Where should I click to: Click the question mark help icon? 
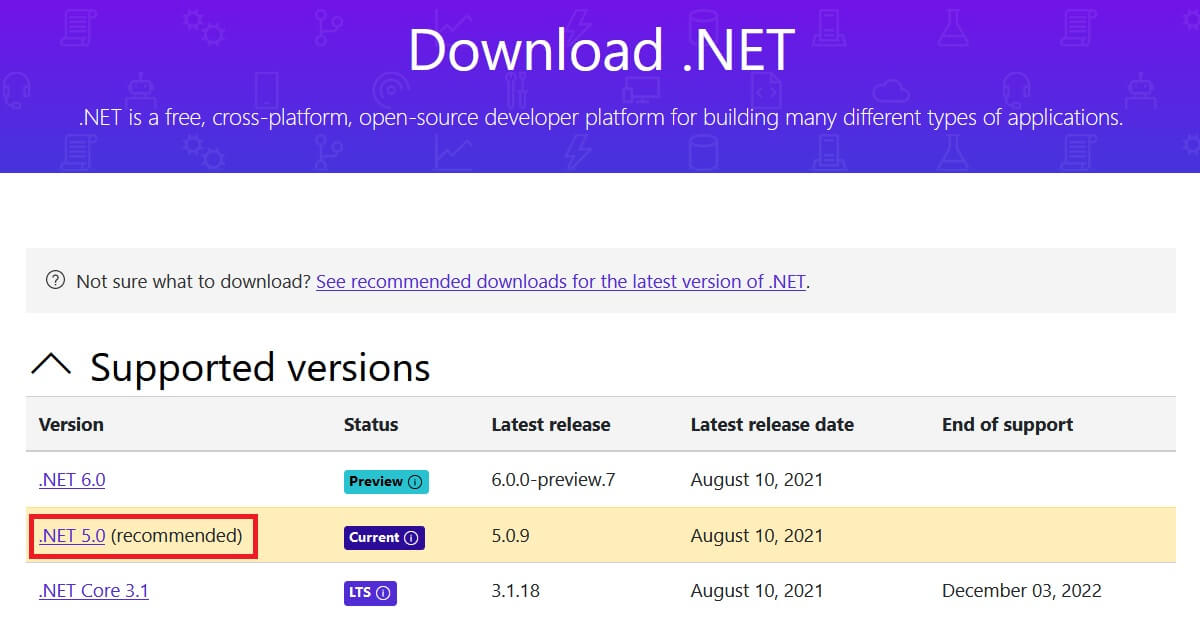pyautogui.click(x=54, y=281)
